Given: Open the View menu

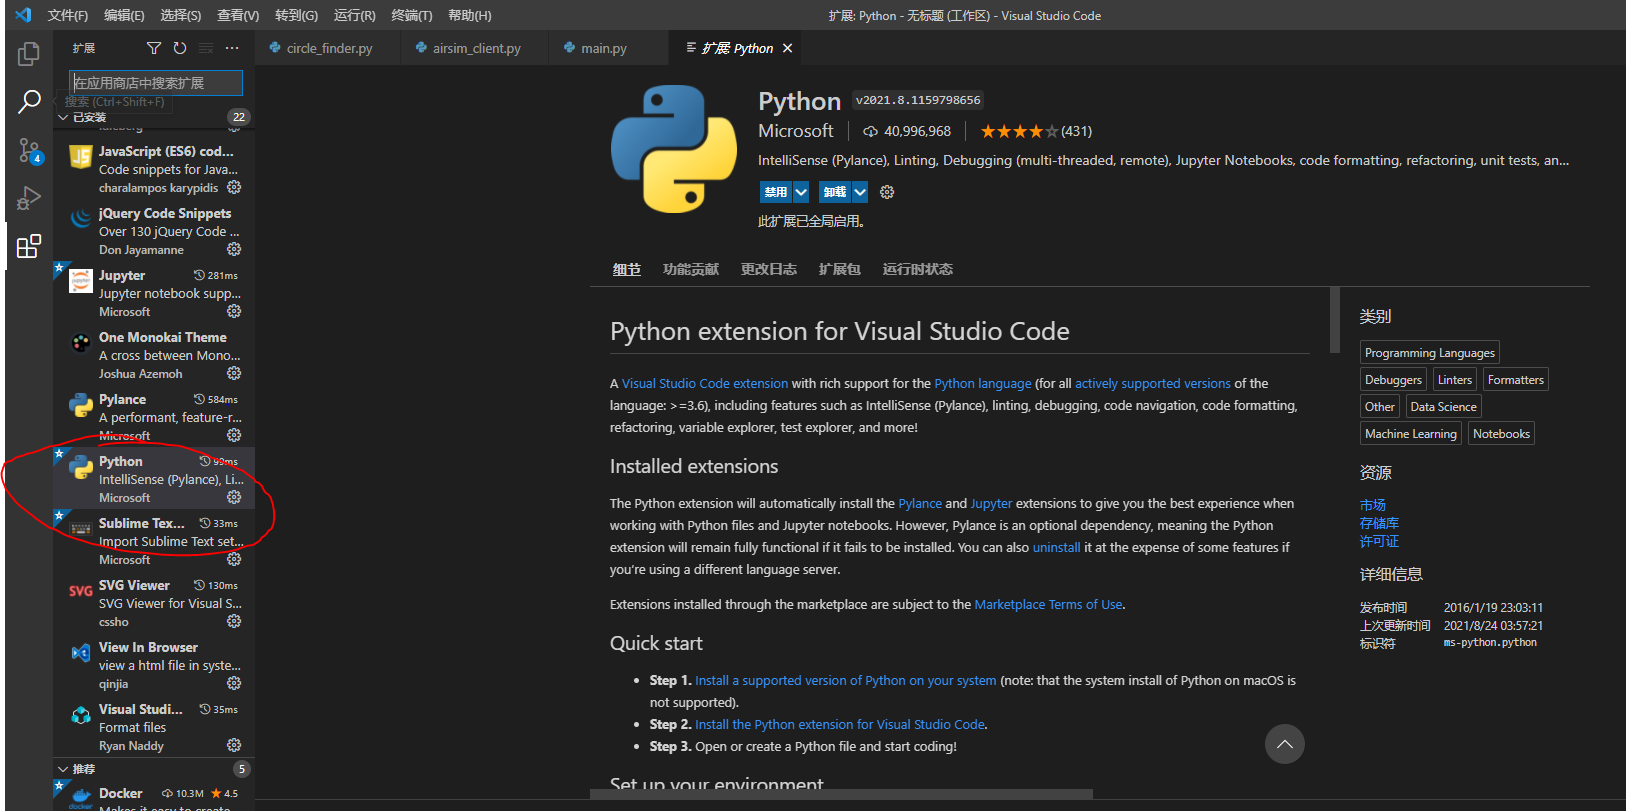Looking at the screenshot, I should pyautogui.click(x=238, y=15).
